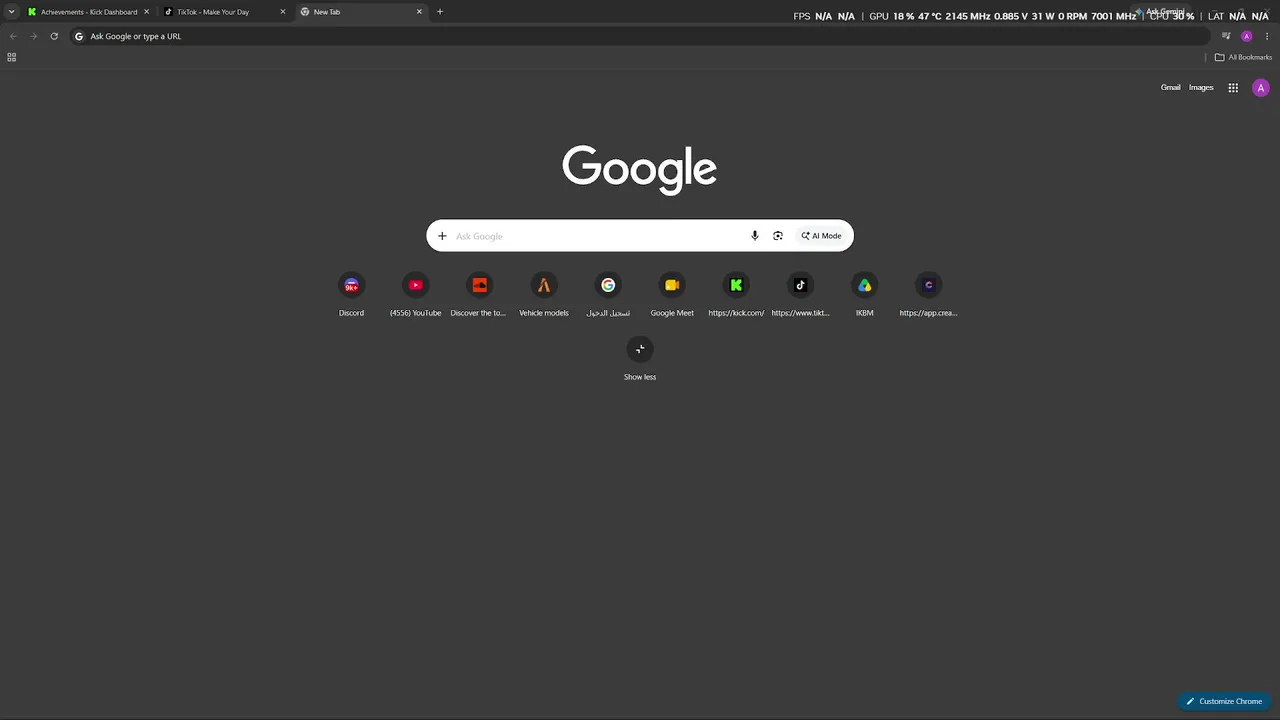The height and width of the screenshot is (720, 1280).
Task: Open the tab search dropdown arrow
Action: click(11, 12)
